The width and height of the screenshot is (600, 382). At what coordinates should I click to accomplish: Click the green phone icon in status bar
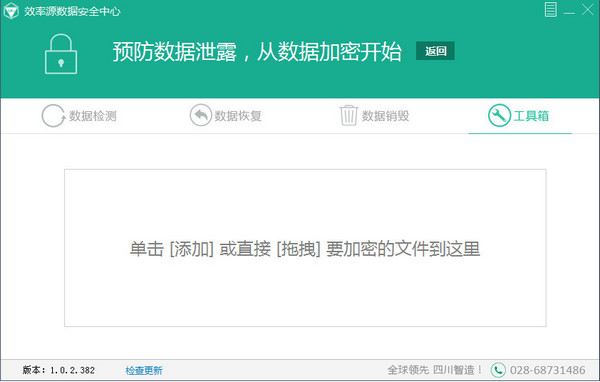498,370
